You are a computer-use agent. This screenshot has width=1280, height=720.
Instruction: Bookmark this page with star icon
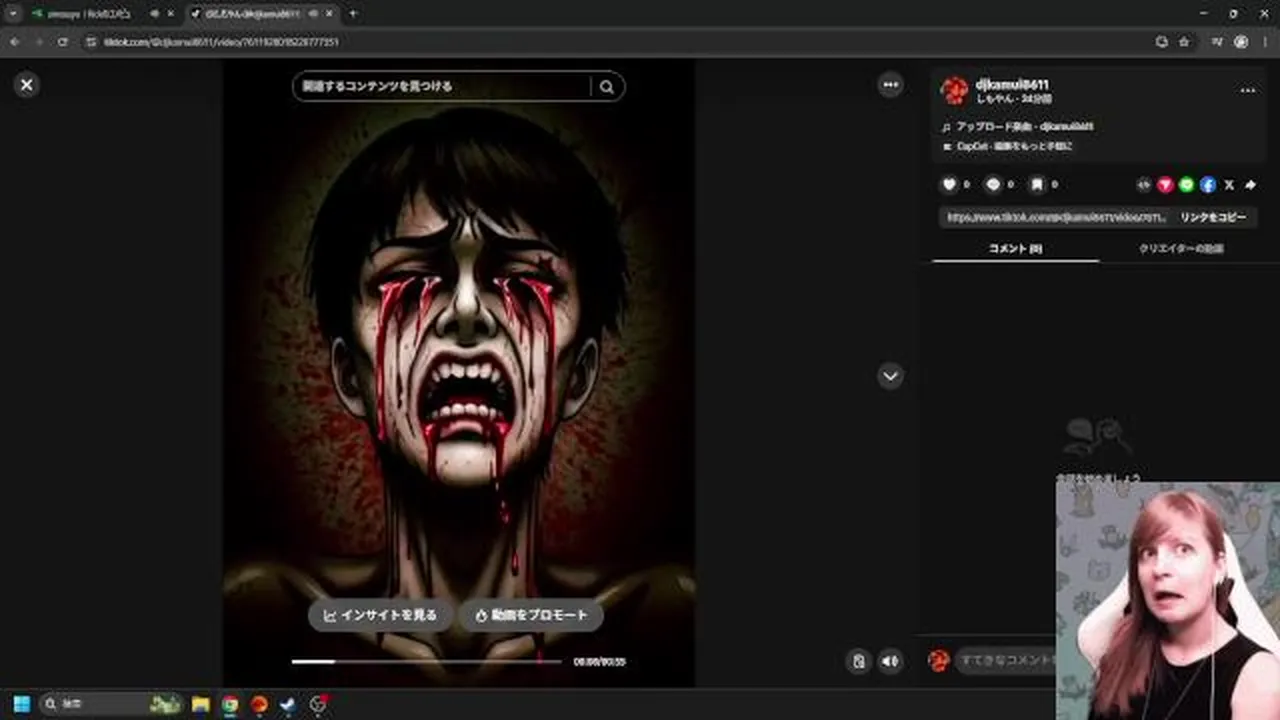click(x=1184, y=42)
